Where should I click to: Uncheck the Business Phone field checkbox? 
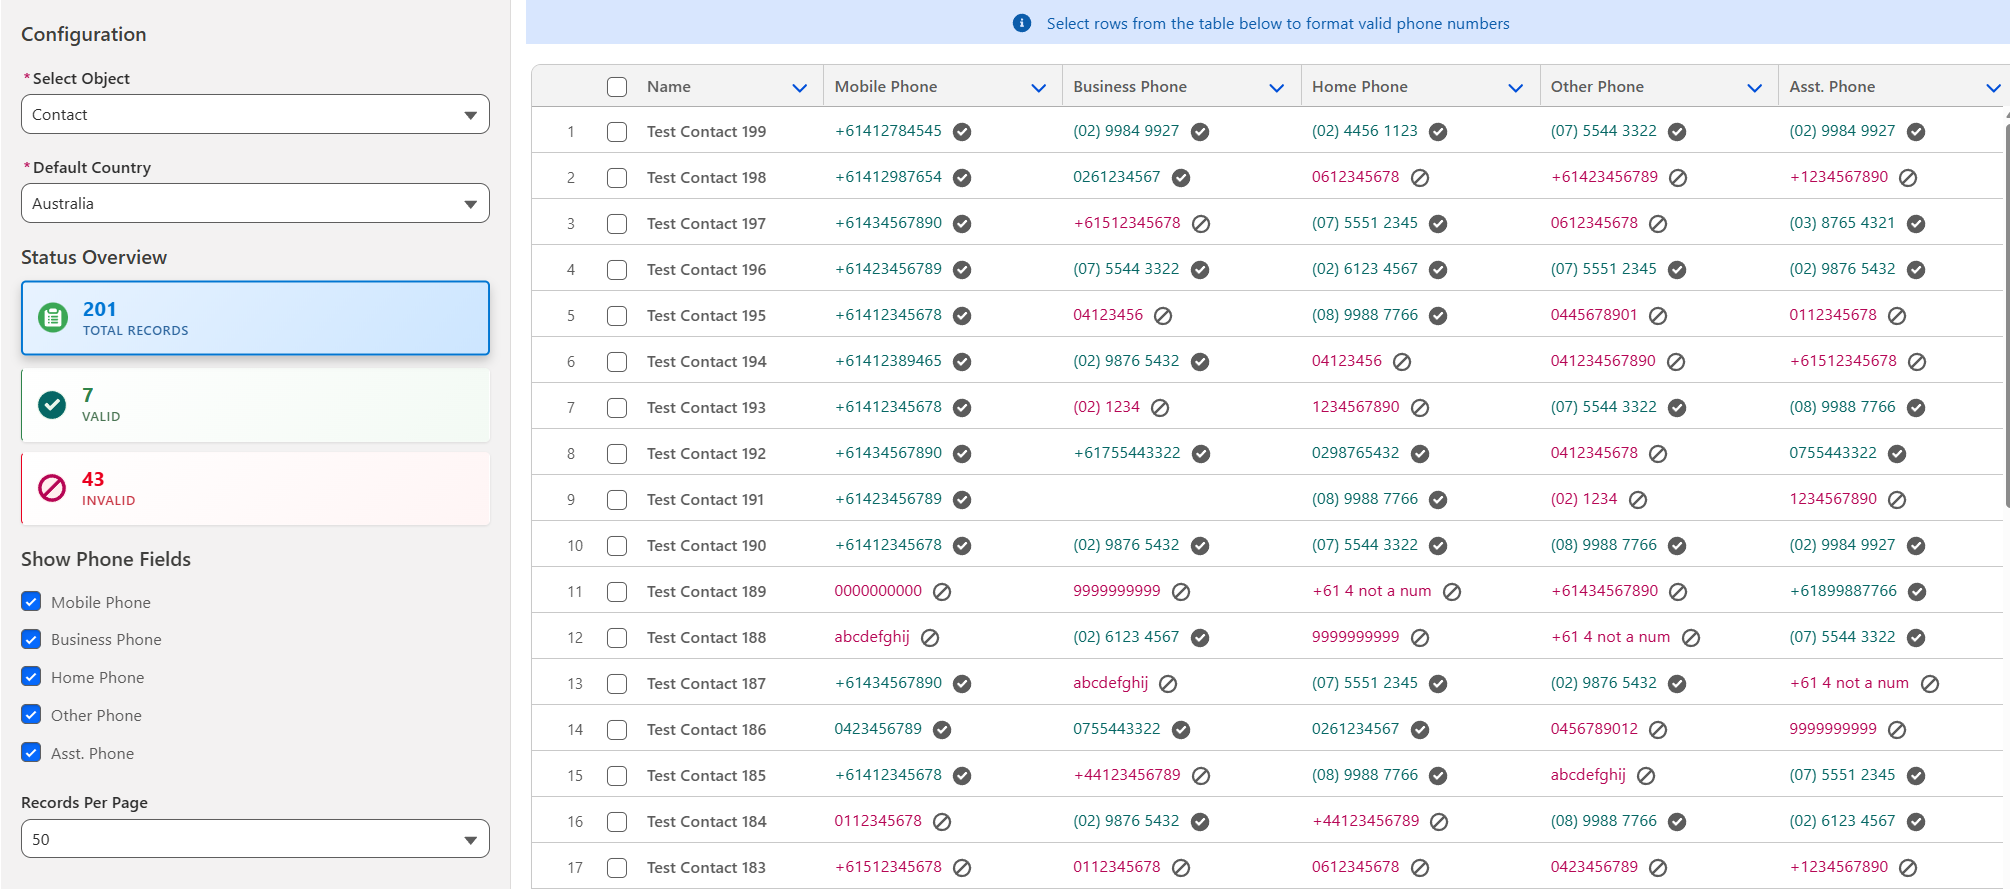[x=31, y=639]
